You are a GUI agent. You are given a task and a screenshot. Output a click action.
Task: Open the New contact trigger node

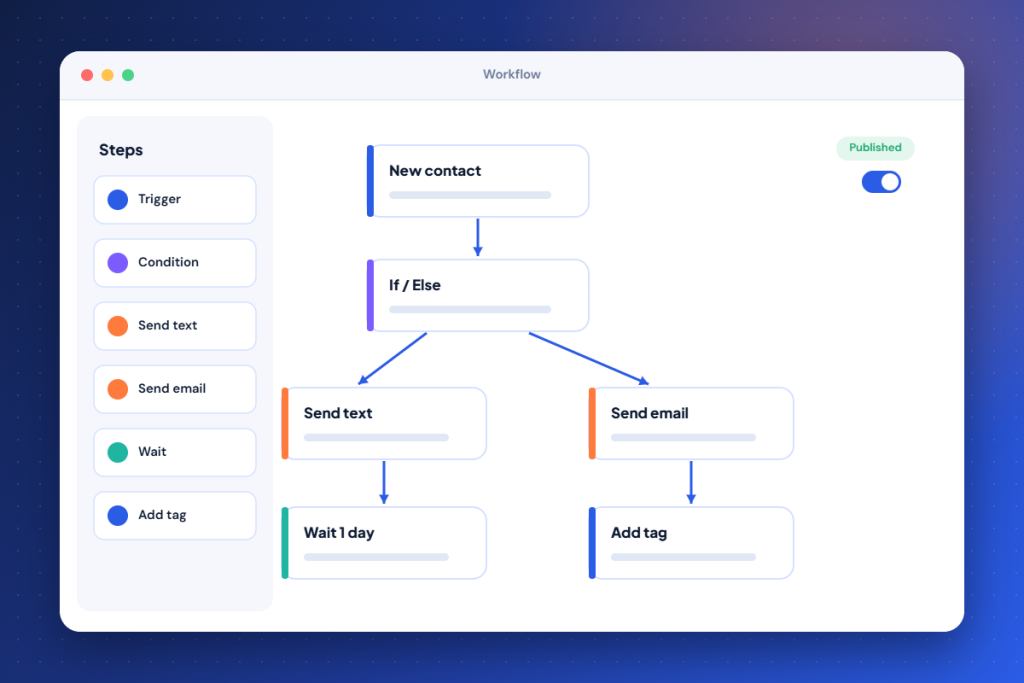[478, 181]
